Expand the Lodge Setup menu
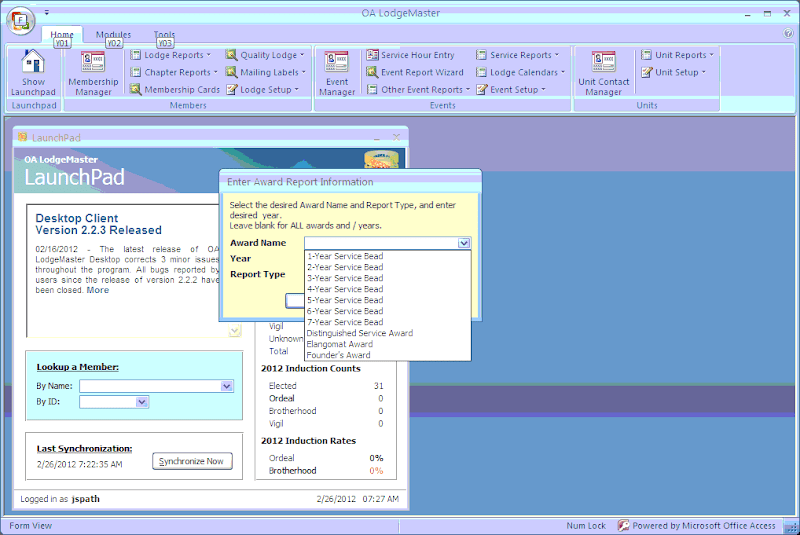 pos(263,90)
